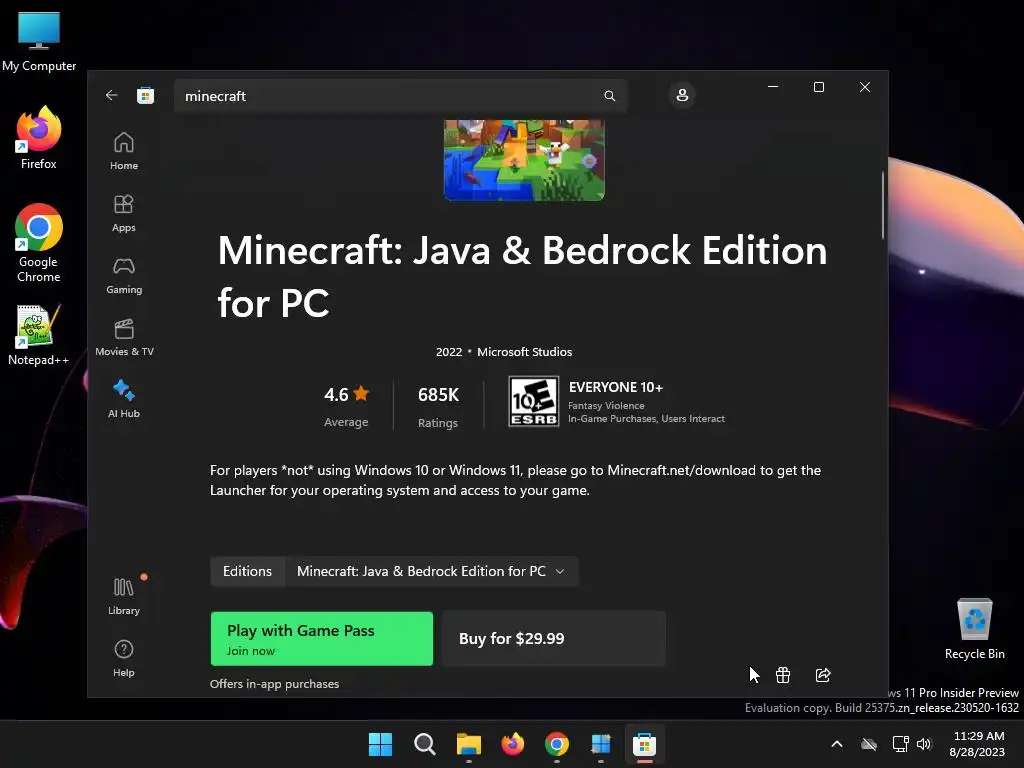Select Firefox desktop shortcut
The width and height of the screenshot is (1024, 768).
tap(39, 138)
